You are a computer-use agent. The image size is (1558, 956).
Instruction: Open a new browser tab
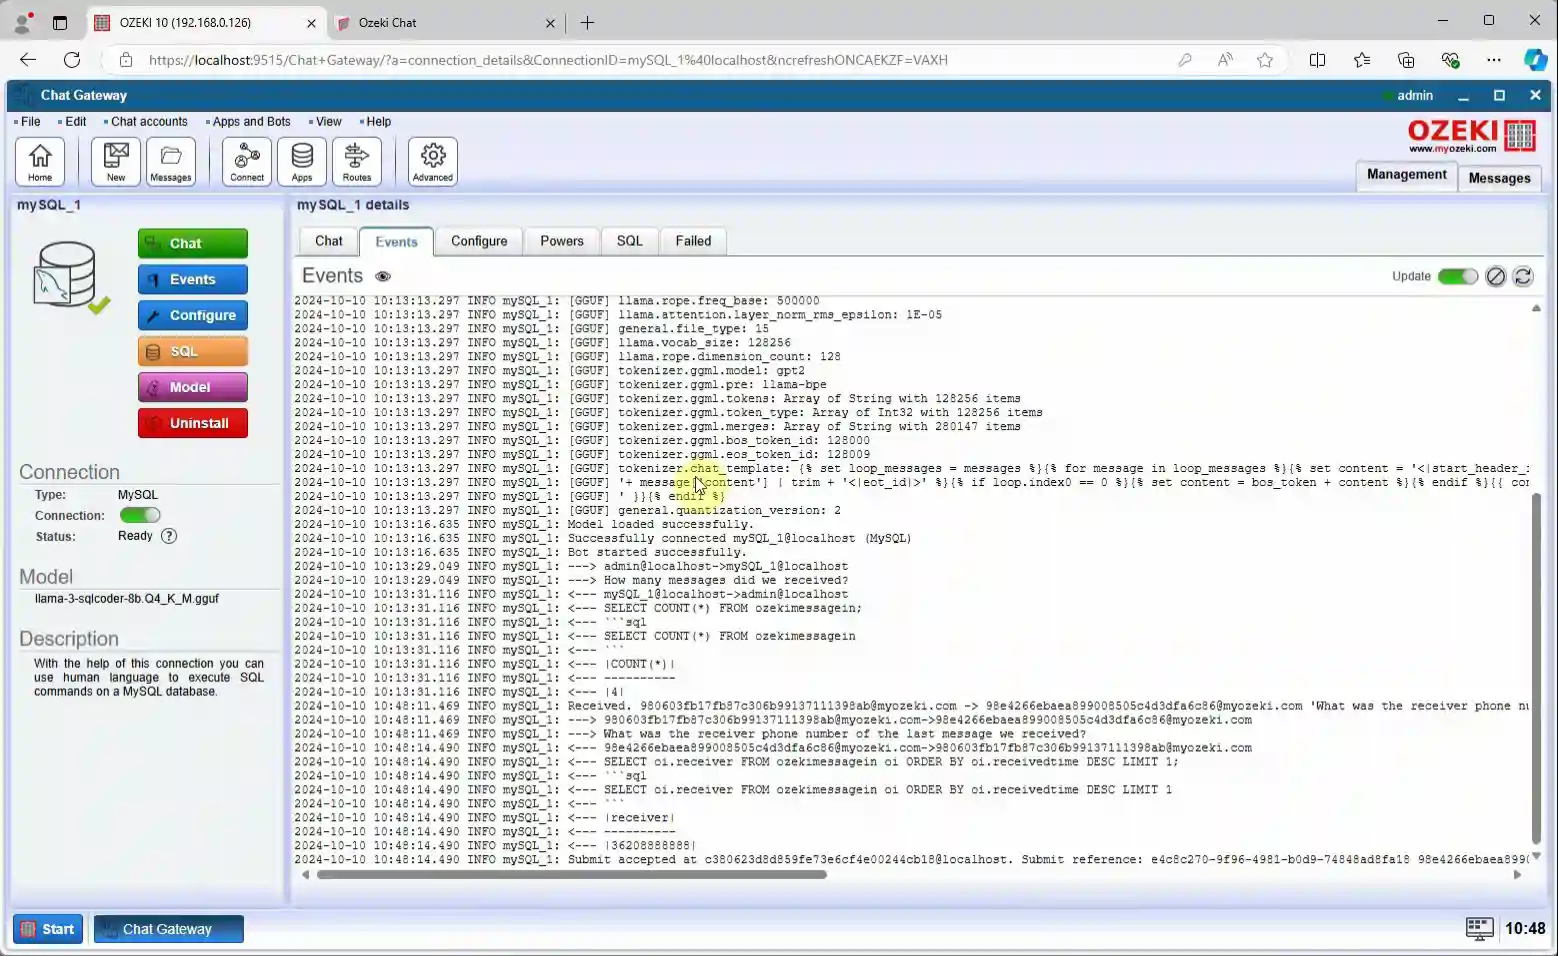click(x=587, y=22)
